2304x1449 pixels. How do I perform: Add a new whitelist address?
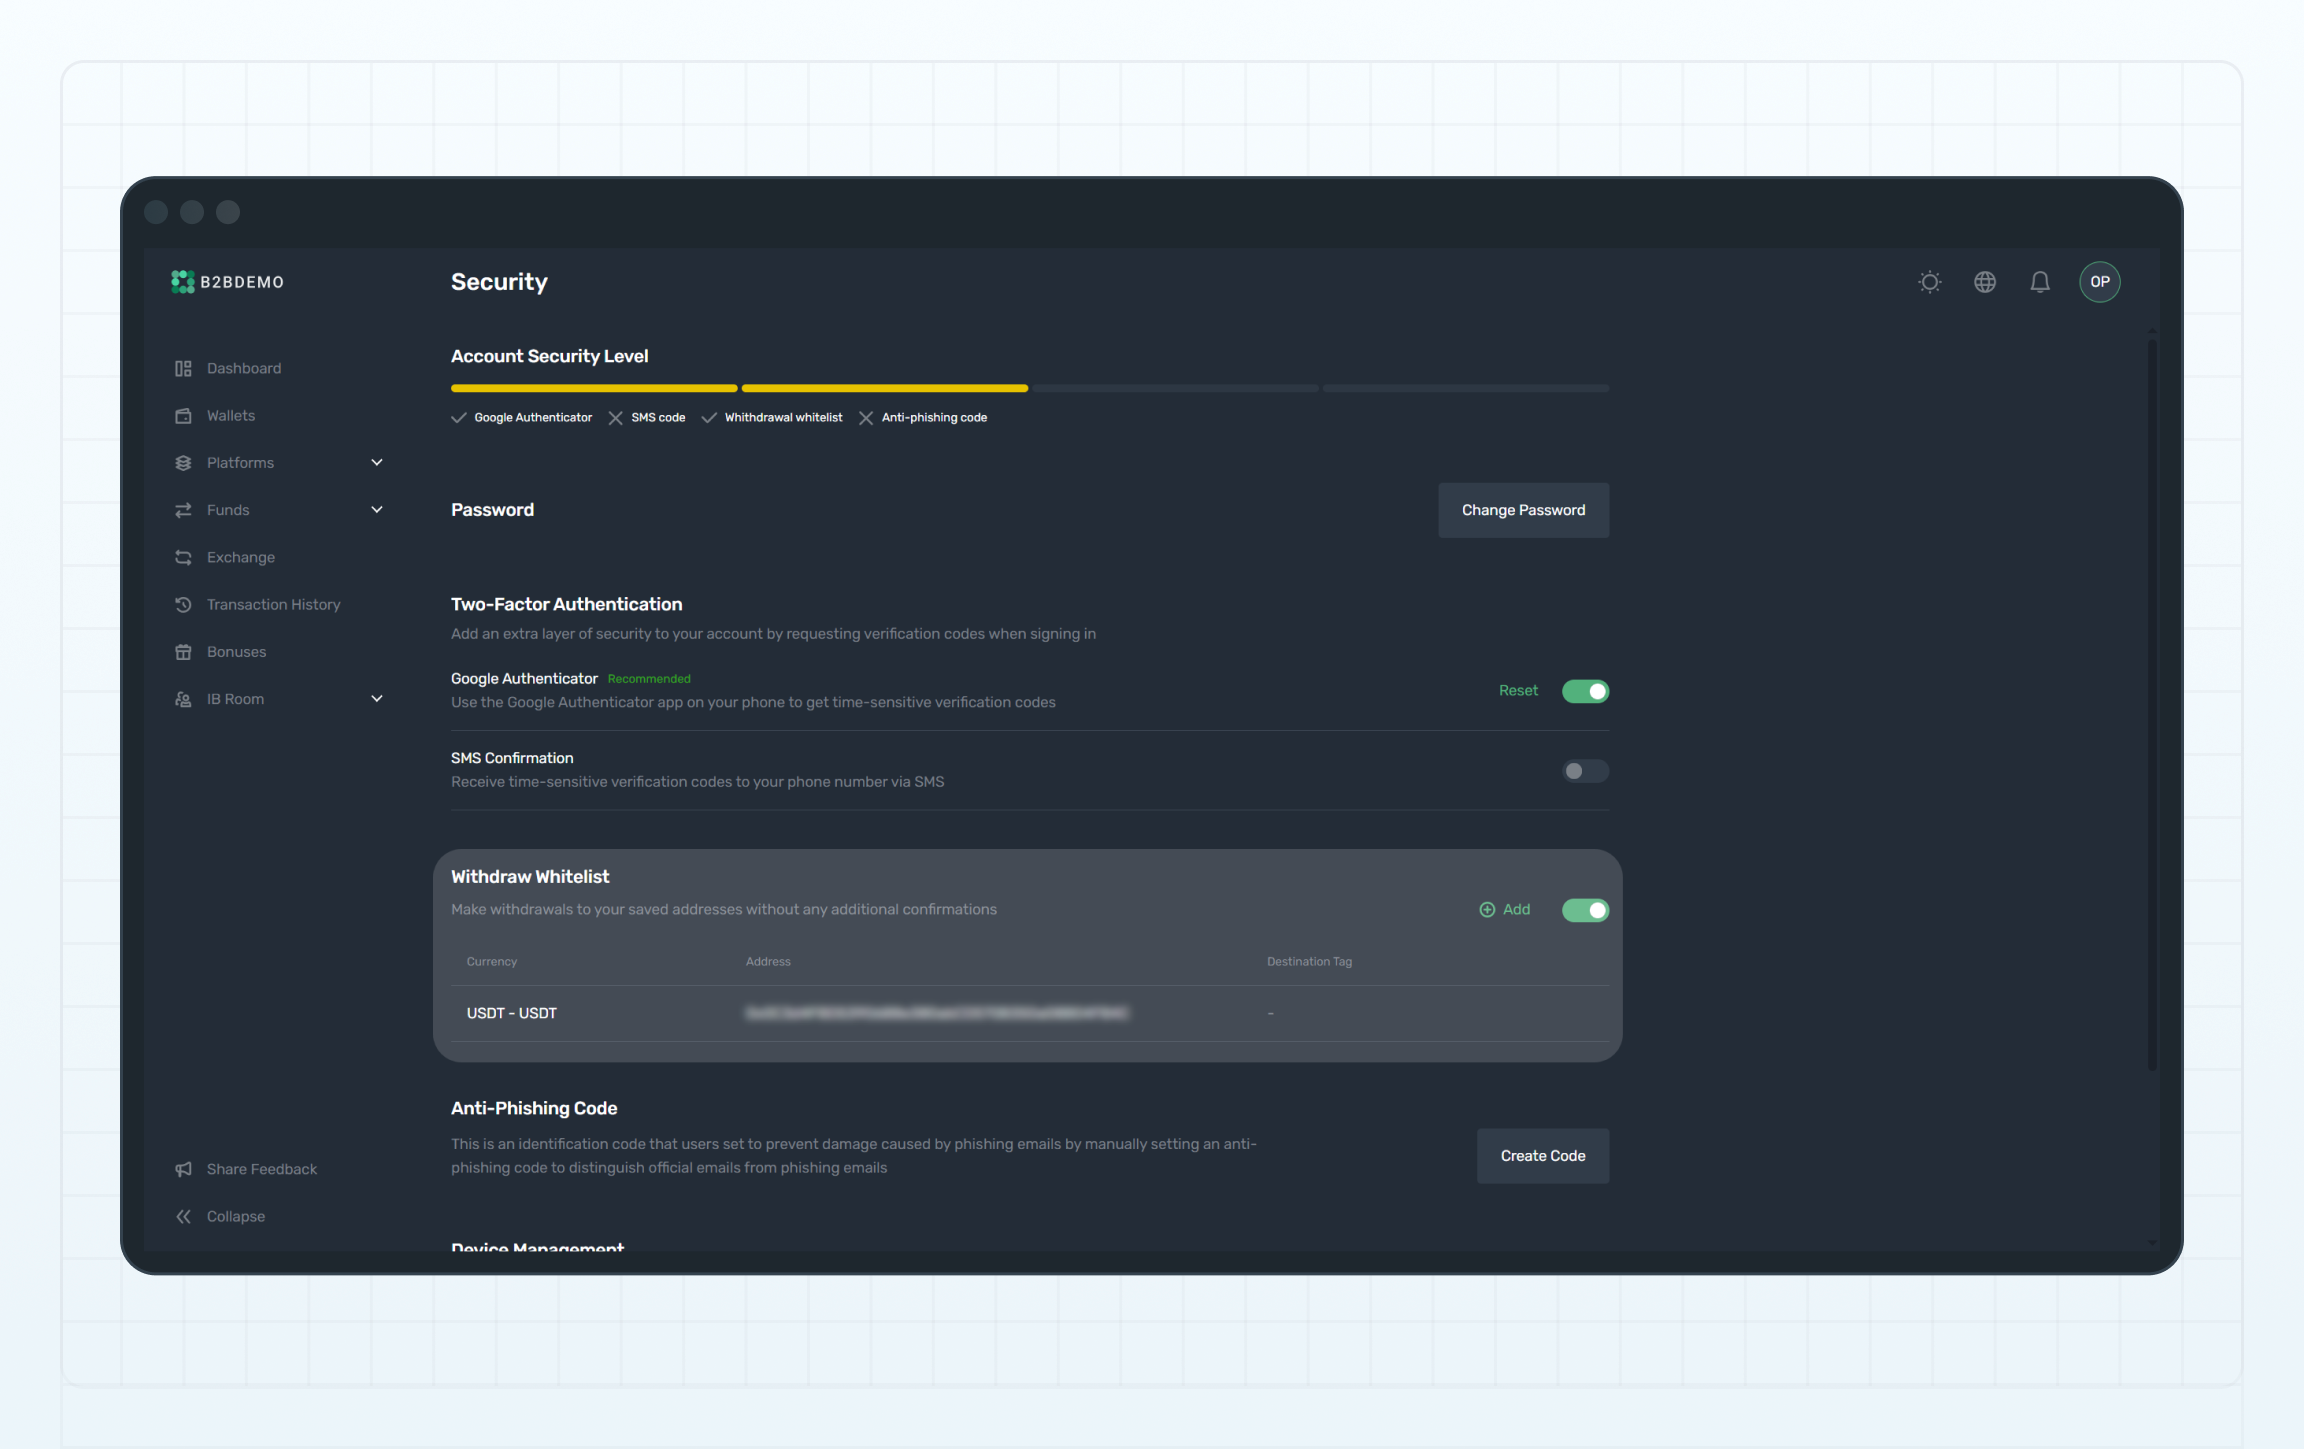(1505, 909)
